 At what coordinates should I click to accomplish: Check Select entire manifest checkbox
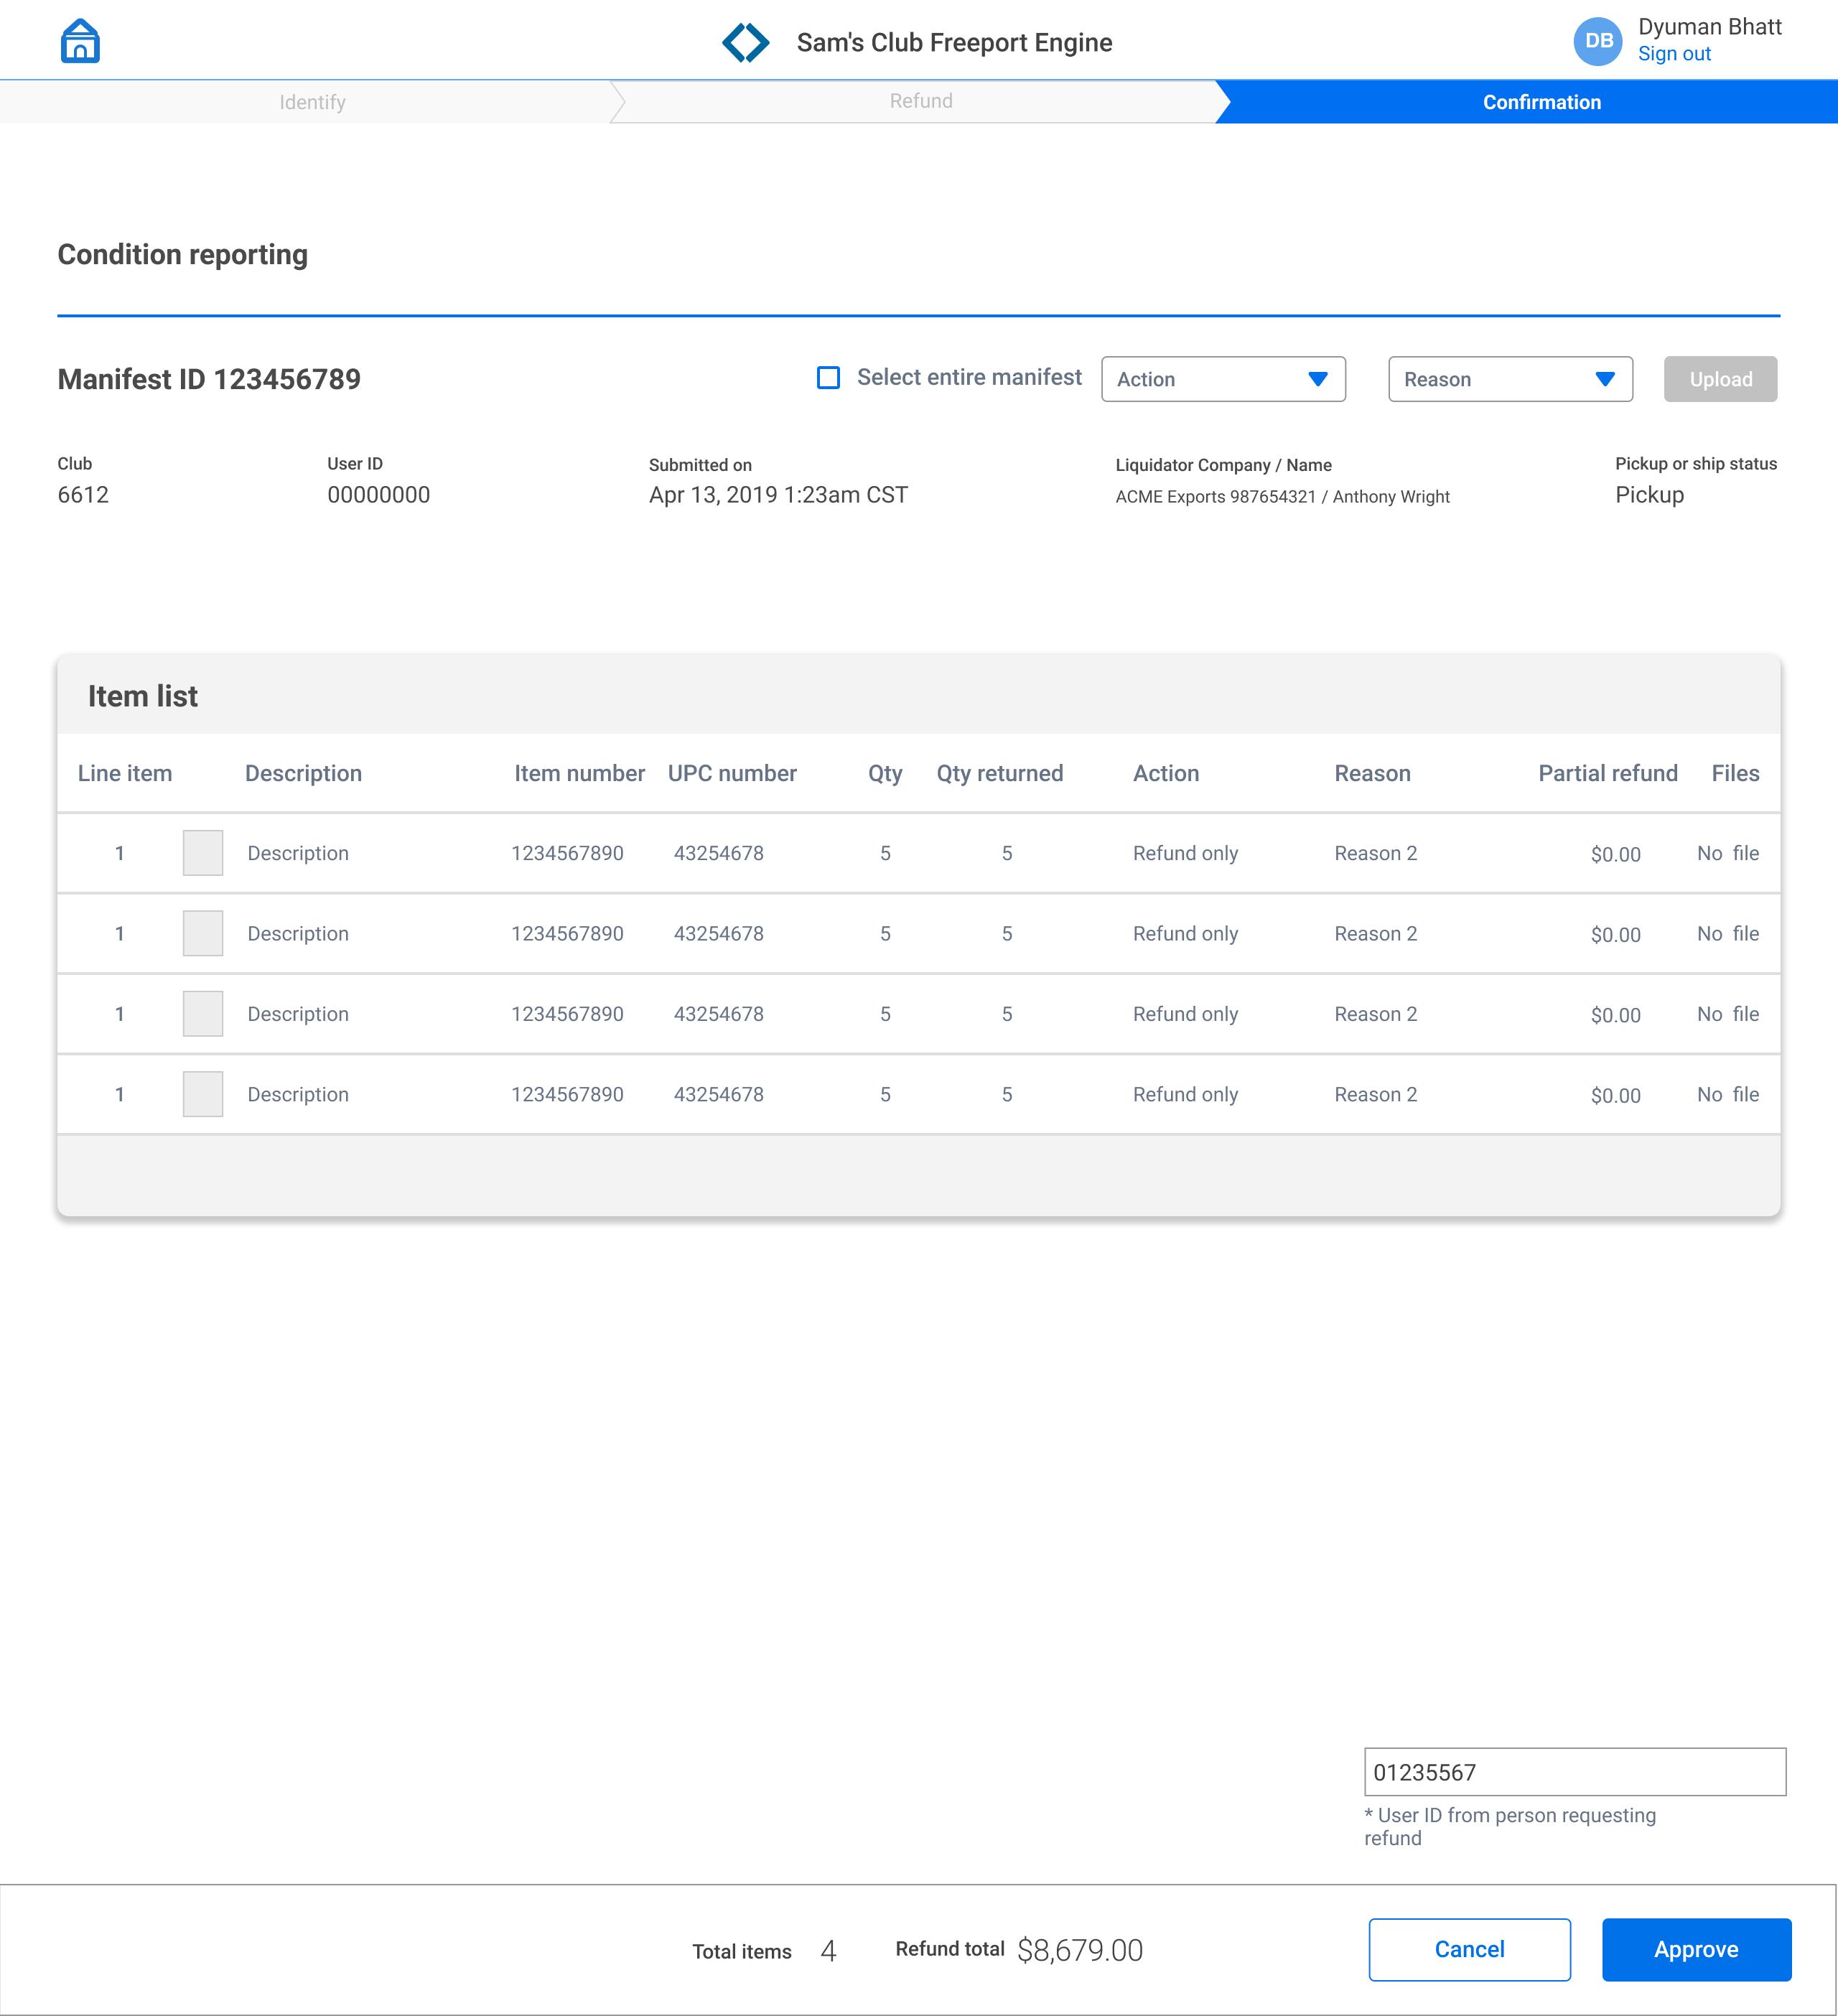(828, 378)
